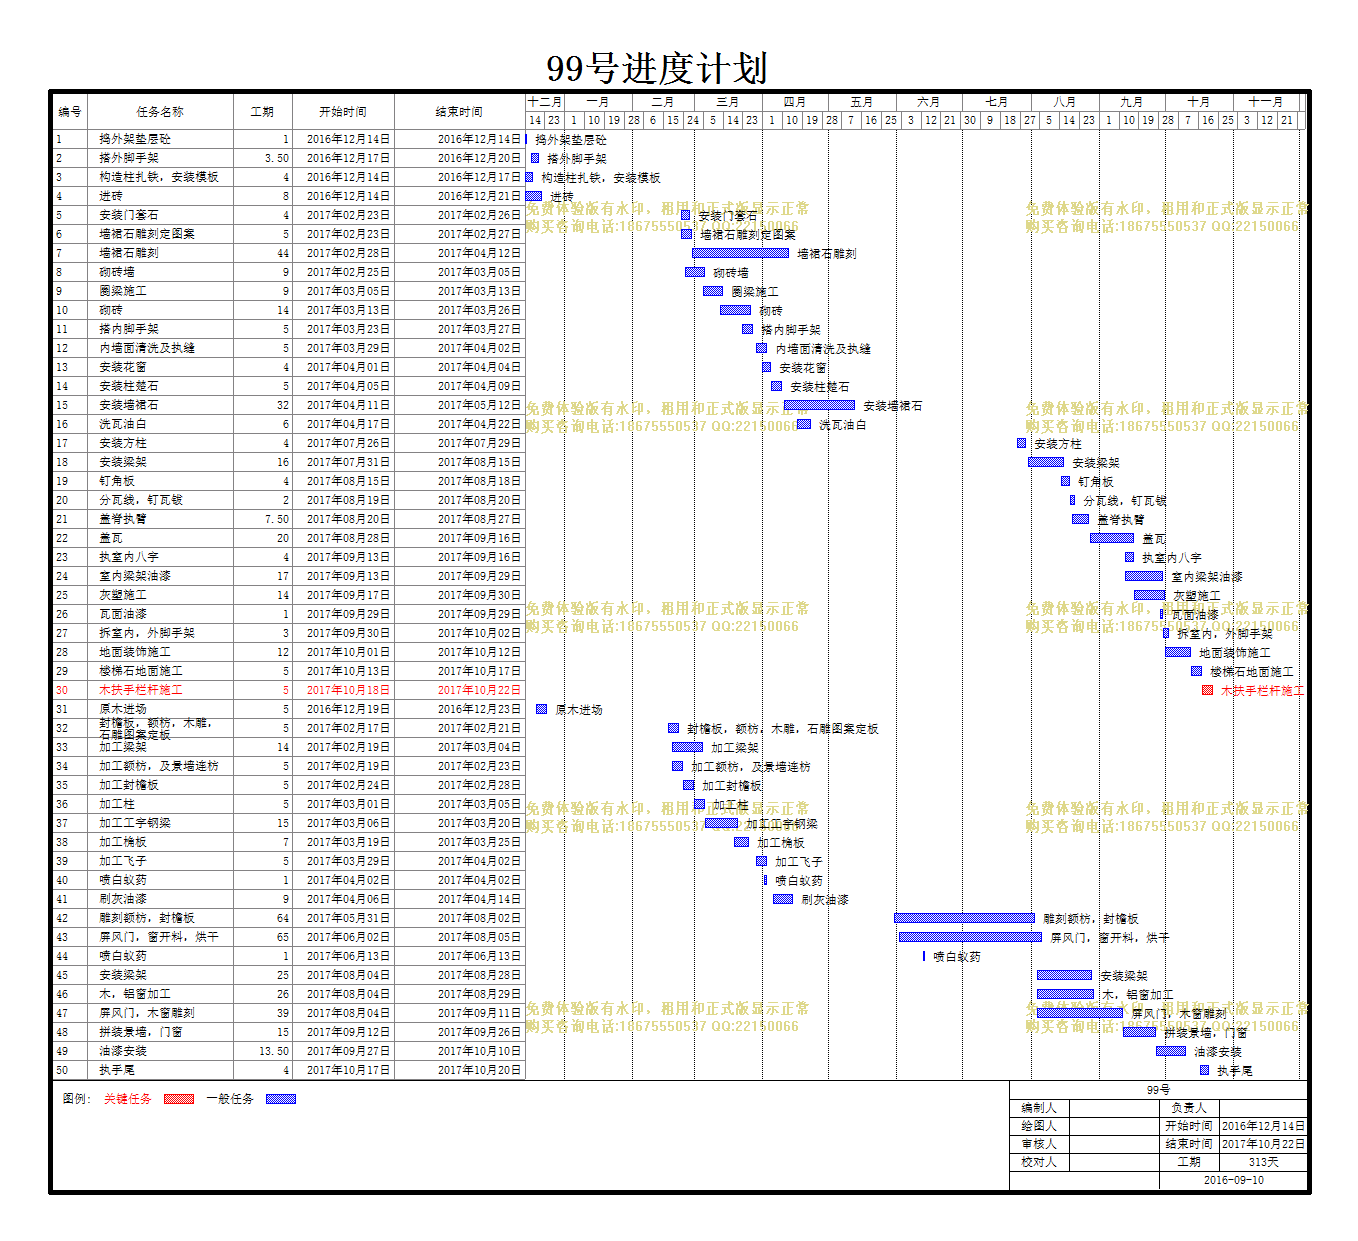Image resolution: width=1358 pixels, height=1241 pixels.
Task: Select the Gantt bar for 屏风门,窗开料,烘干
Action: click(970, 937)
